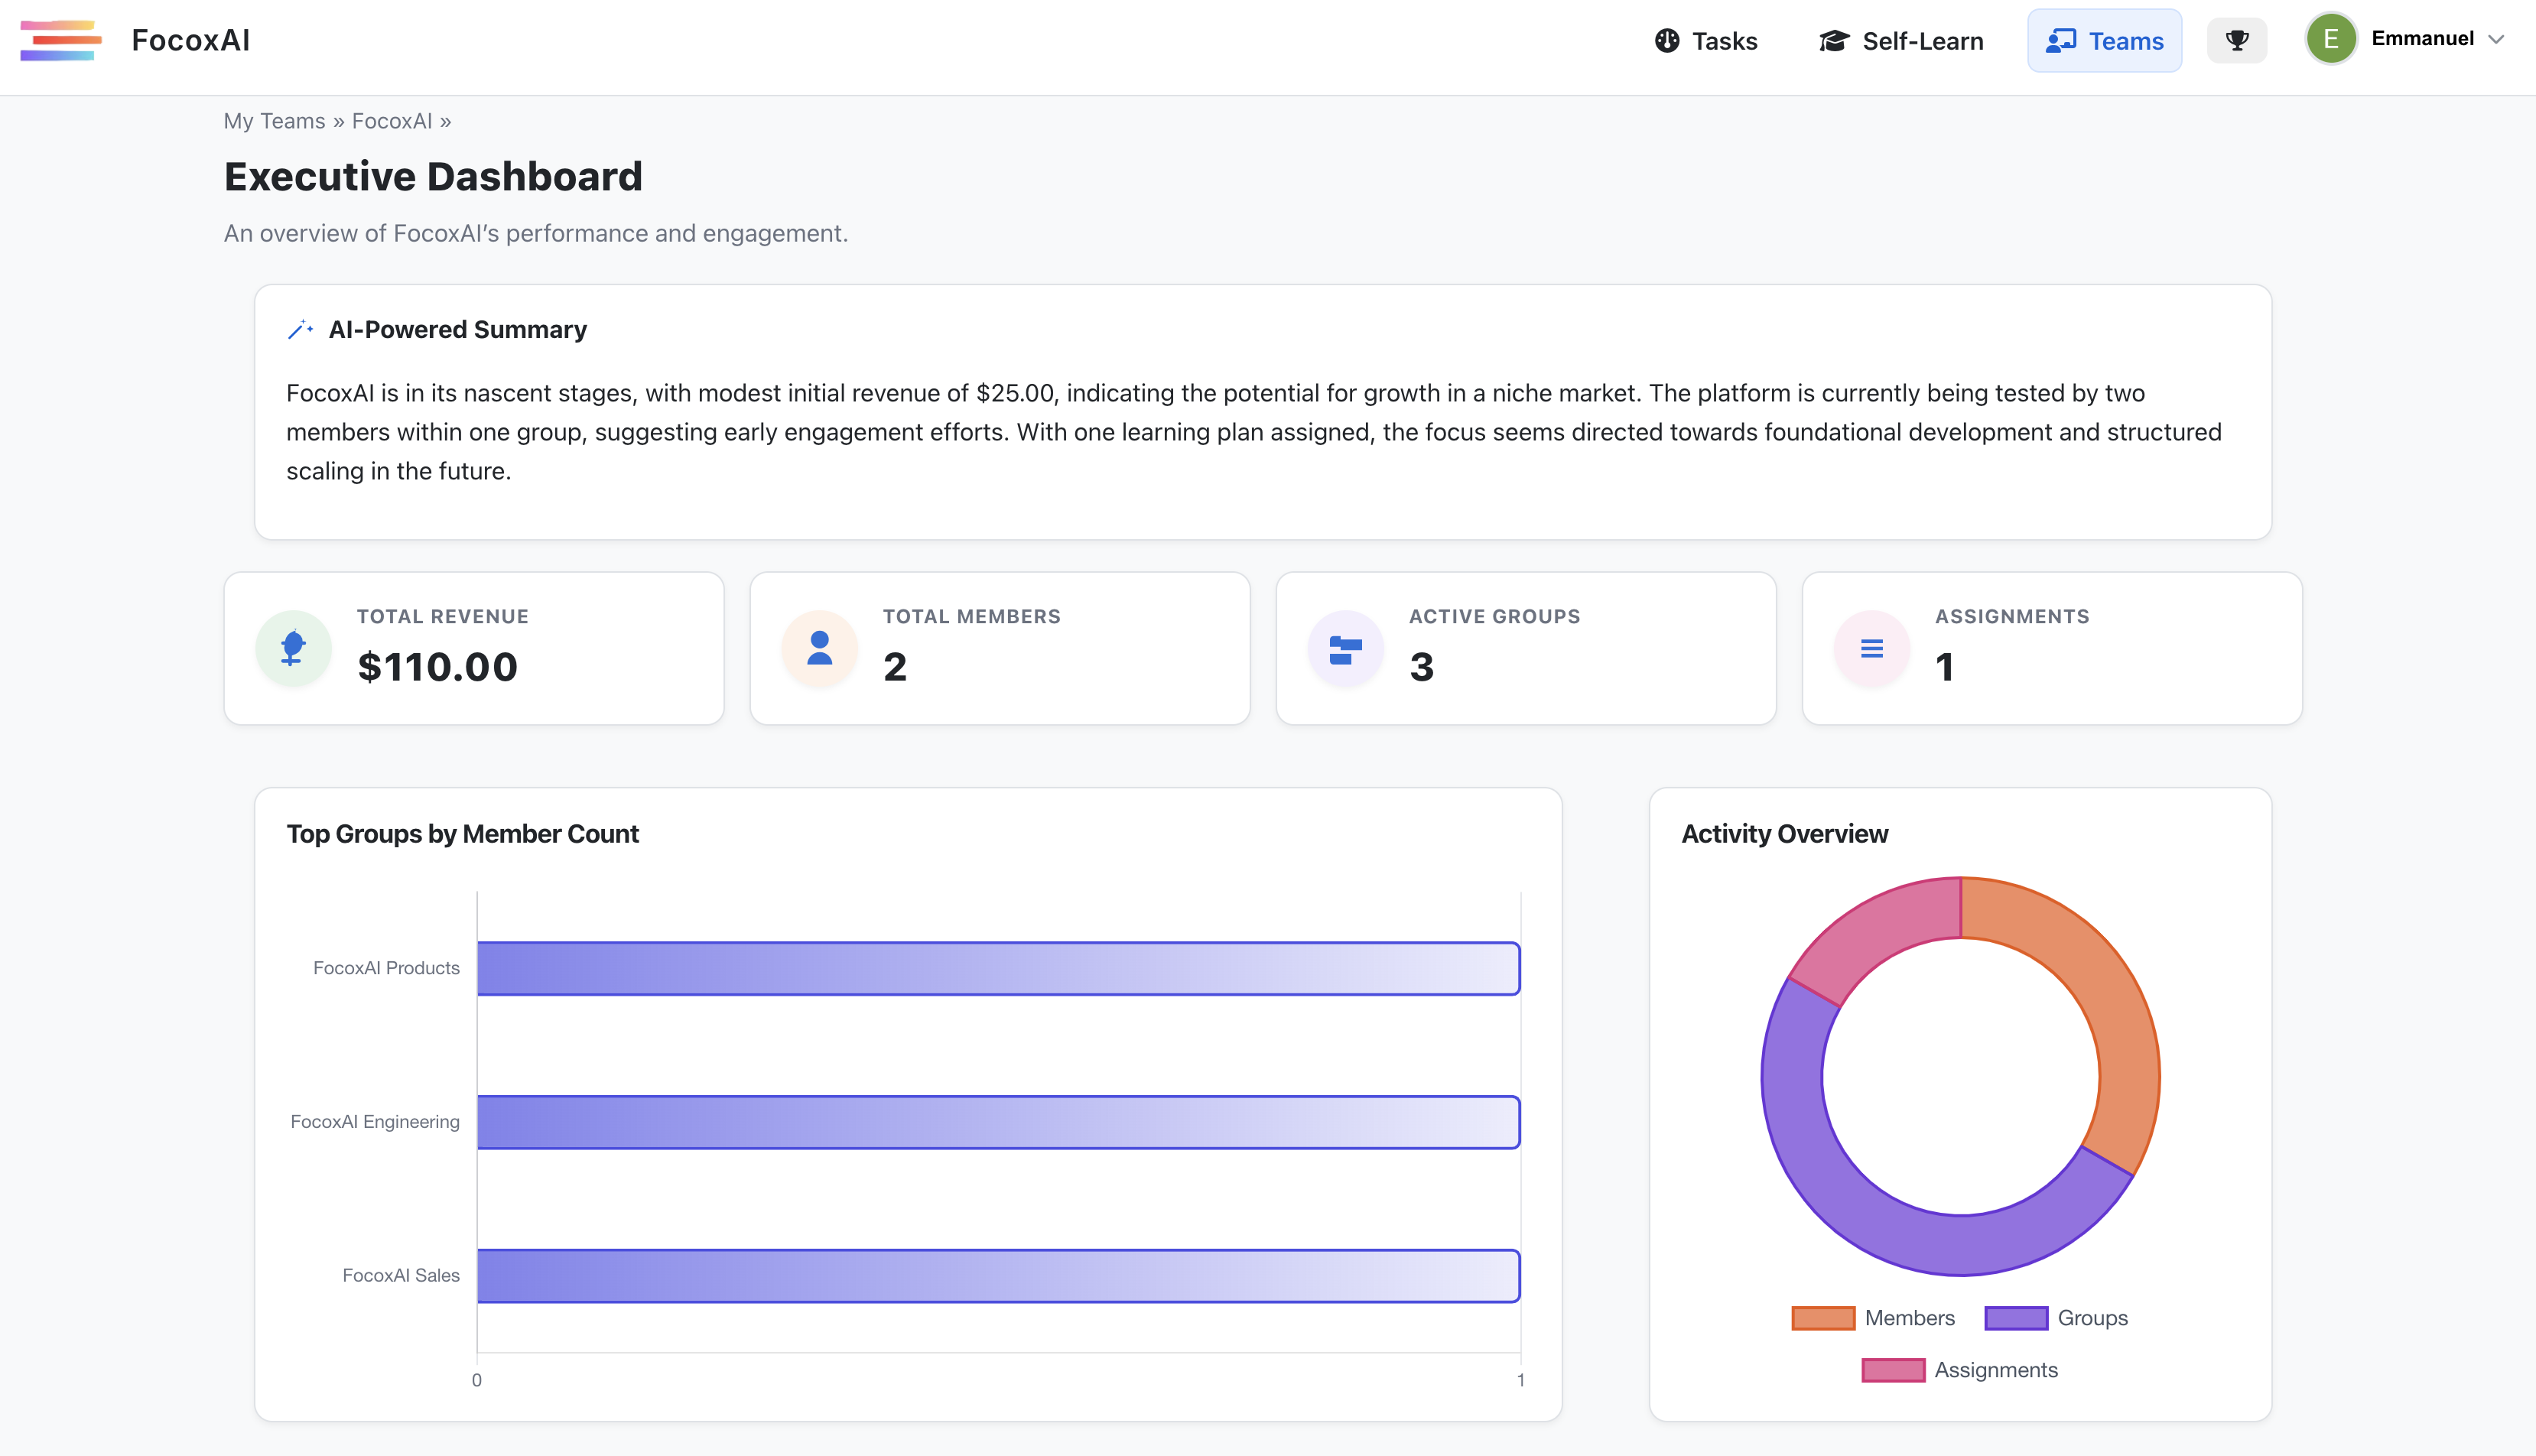Select the Self-Learn graduation cap icon
The height and width of the screenshot is (1456, 2536).
coord(1833,40)
